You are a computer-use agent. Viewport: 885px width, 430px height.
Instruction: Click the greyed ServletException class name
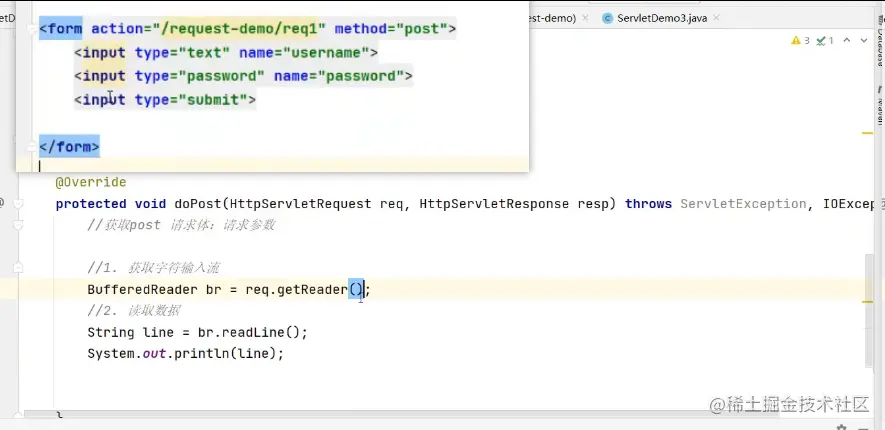[743, 204]
